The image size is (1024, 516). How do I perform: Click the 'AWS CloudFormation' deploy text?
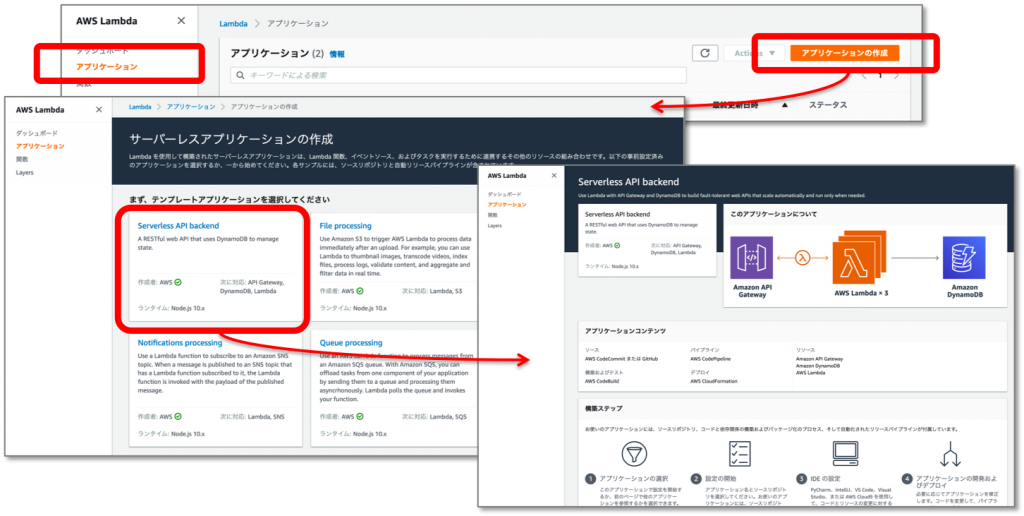click(716, 381)
